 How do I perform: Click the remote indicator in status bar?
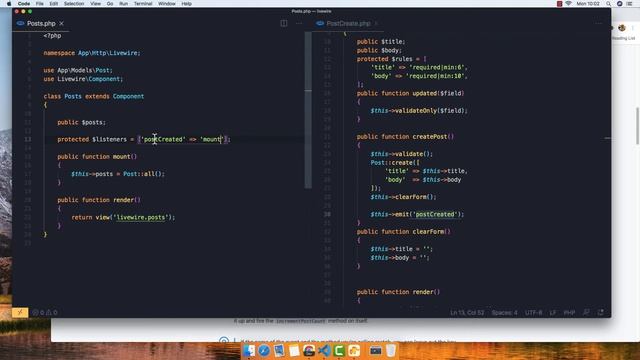(x=20, y=313)
